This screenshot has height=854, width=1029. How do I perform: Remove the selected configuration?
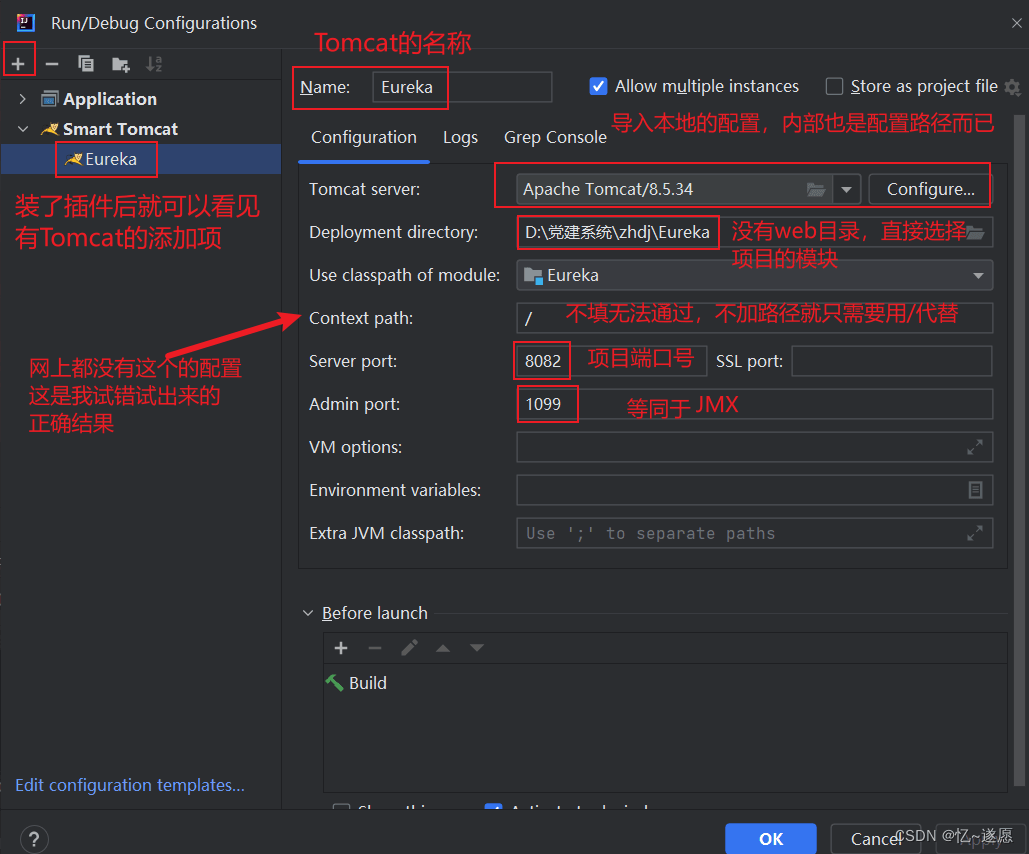click(52, 64)
